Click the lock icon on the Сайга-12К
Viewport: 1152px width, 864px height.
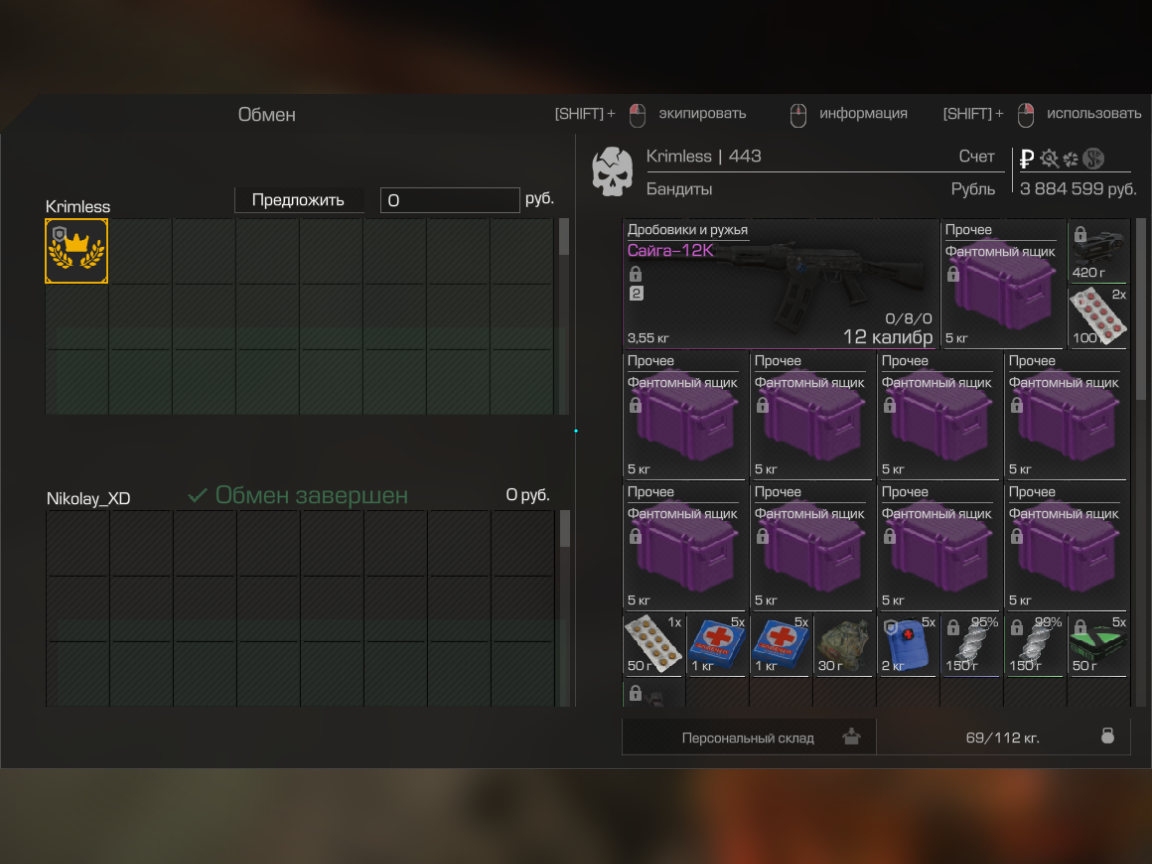click(x=636, y=274)
